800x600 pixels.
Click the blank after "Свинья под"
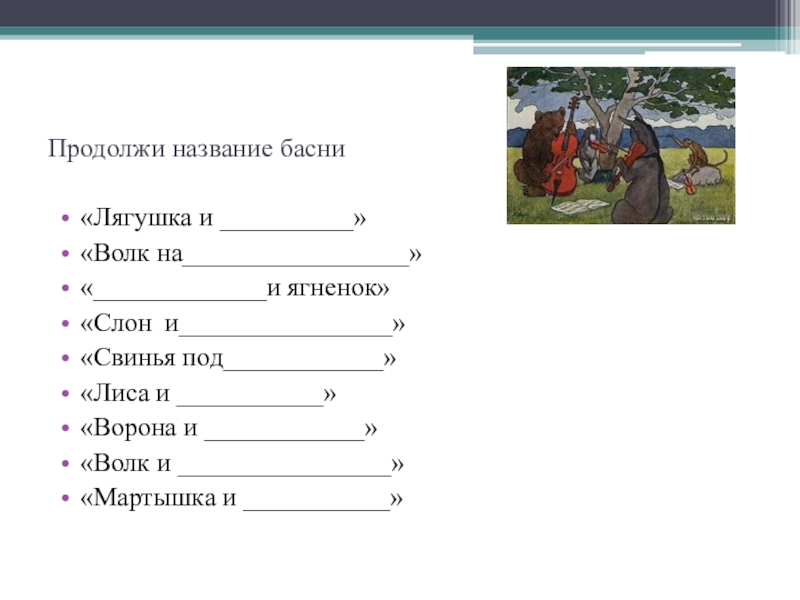pyautogui.click(x=303, y=360)
